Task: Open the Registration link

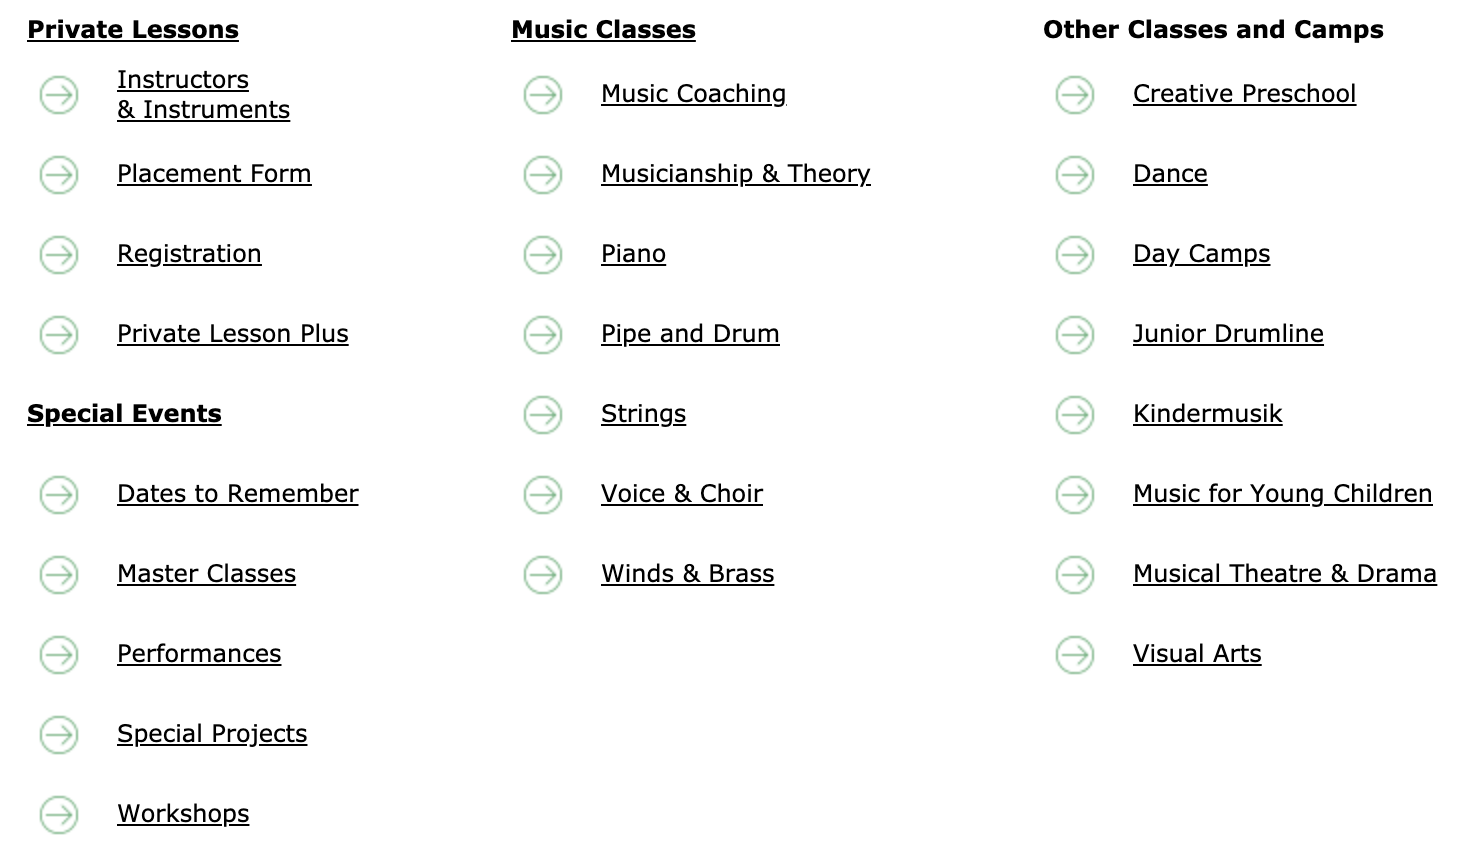Action: tap(189, 254)
